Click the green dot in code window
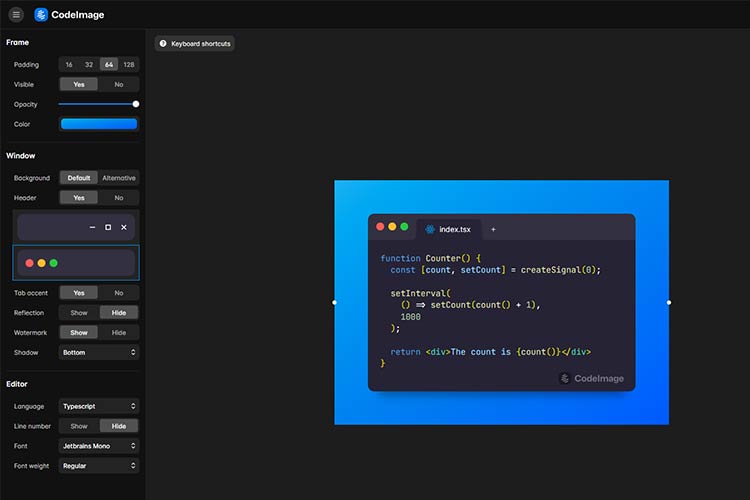The image size is (750, 500). [x=404, y=227]
